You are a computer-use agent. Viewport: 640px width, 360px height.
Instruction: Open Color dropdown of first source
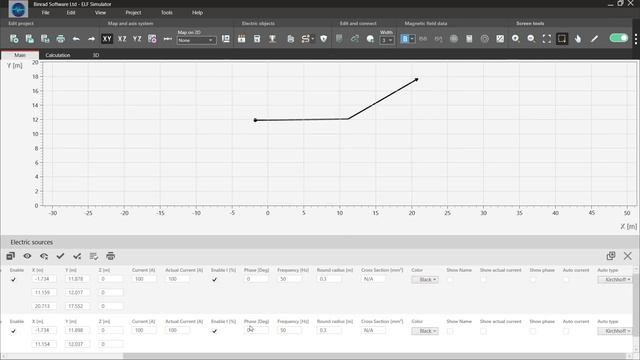425,280
